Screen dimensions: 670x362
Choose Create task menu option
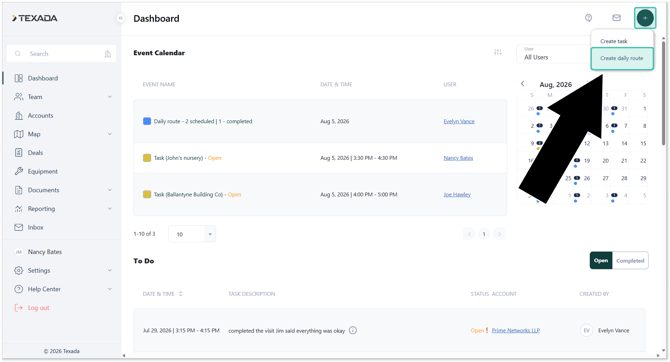pyautogui.click(x=614, y=41)
